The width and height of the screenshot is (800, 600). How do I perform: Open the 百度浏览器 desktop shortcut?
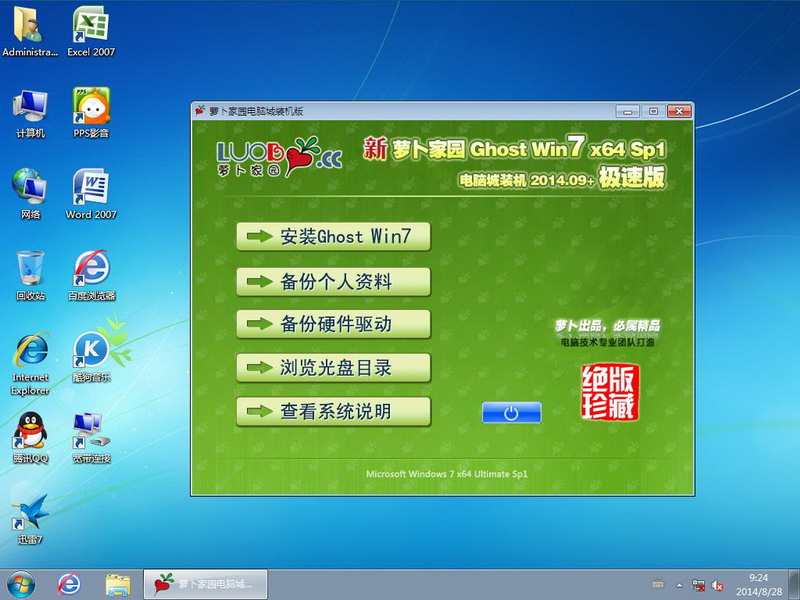click(92, 276)
